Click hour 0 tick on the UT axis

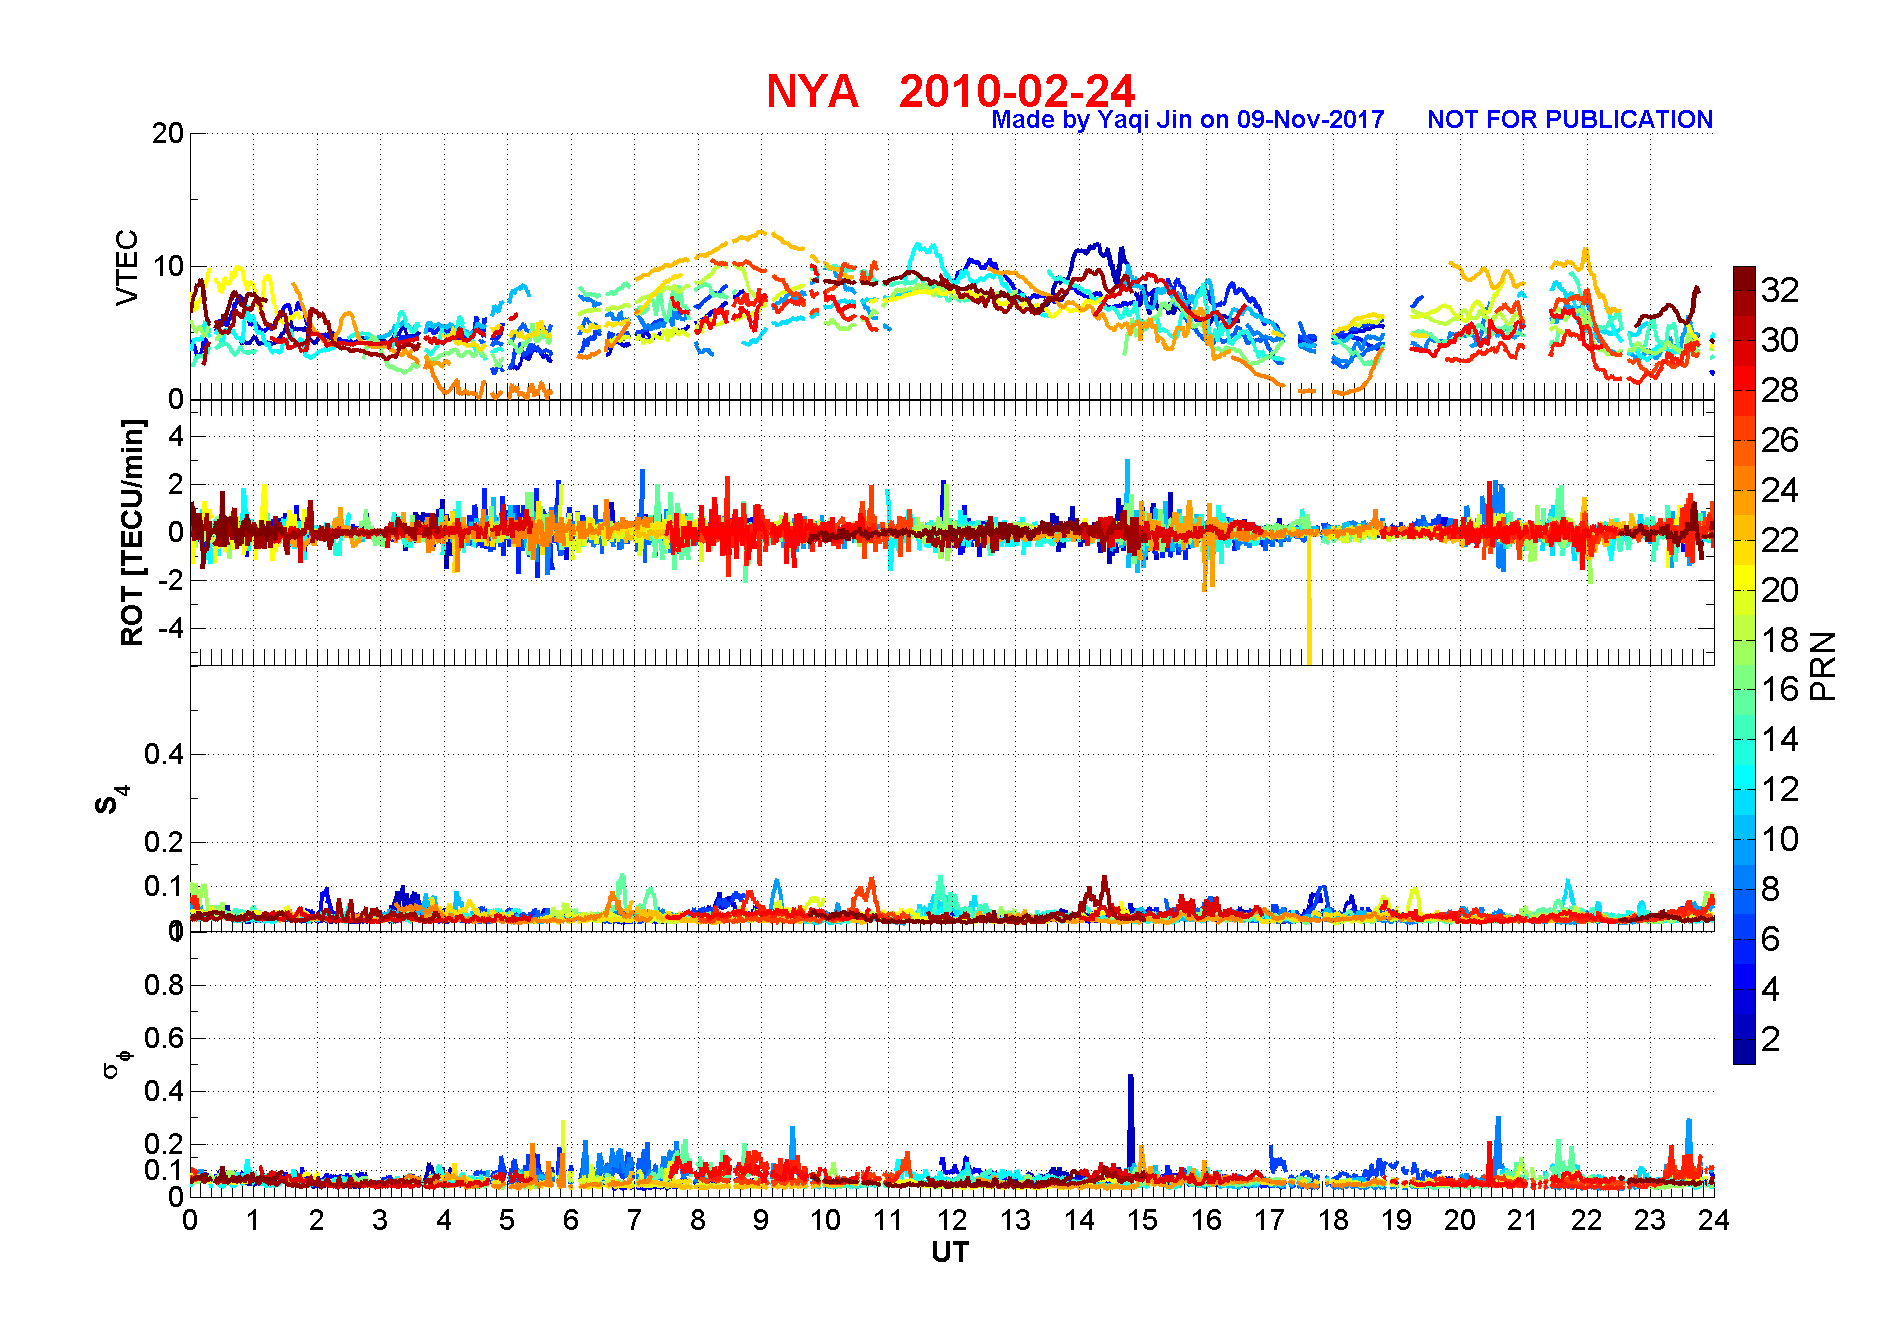pyautogui.click(x=190, y=1220)
